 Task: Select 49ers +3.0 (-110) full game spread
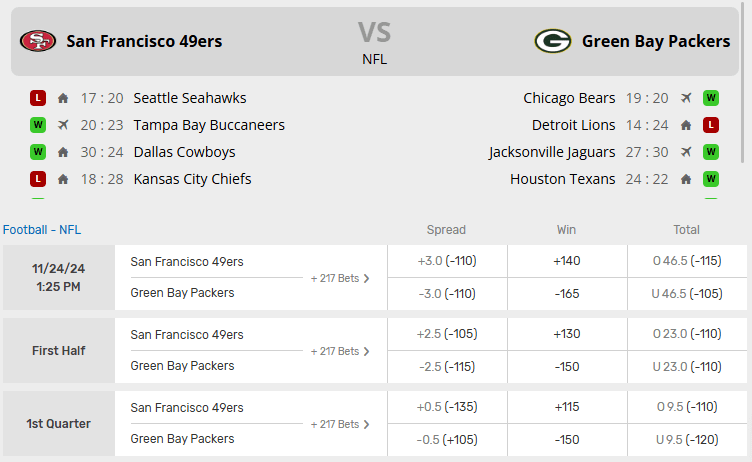click(x=446, y=261)
